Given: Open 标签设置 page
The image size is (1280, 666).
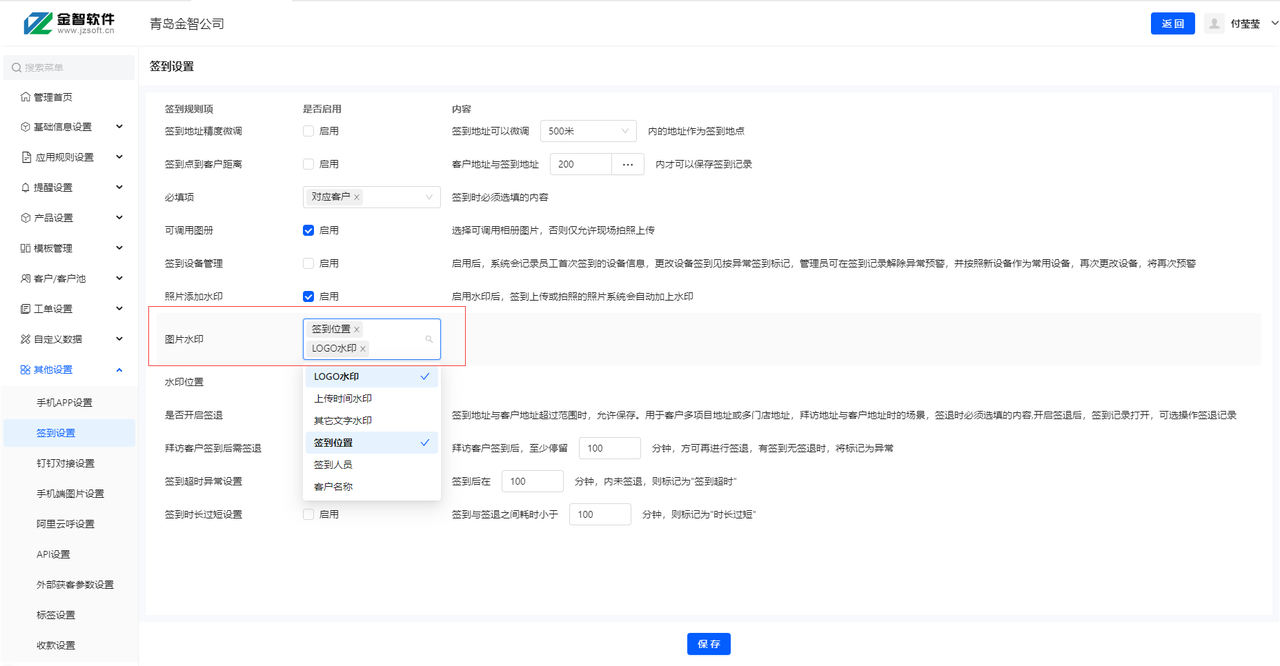Looking at the screenshot, I should tap(56, 614).
